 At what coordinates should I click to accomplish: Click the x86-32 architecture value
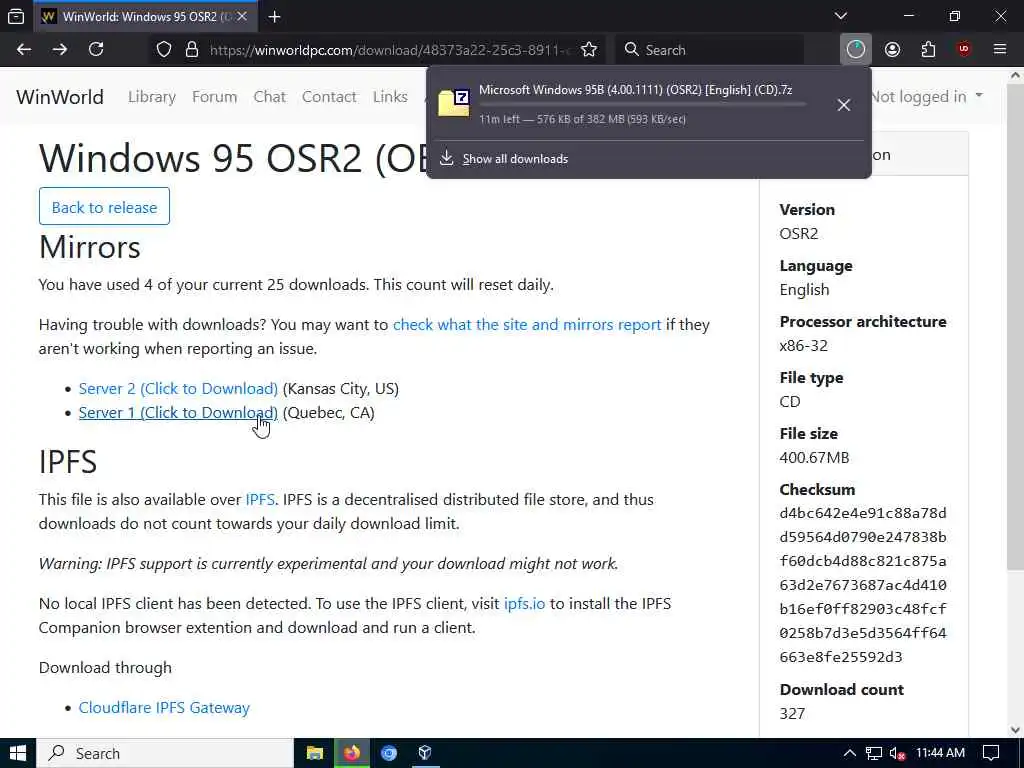point(803,345)
